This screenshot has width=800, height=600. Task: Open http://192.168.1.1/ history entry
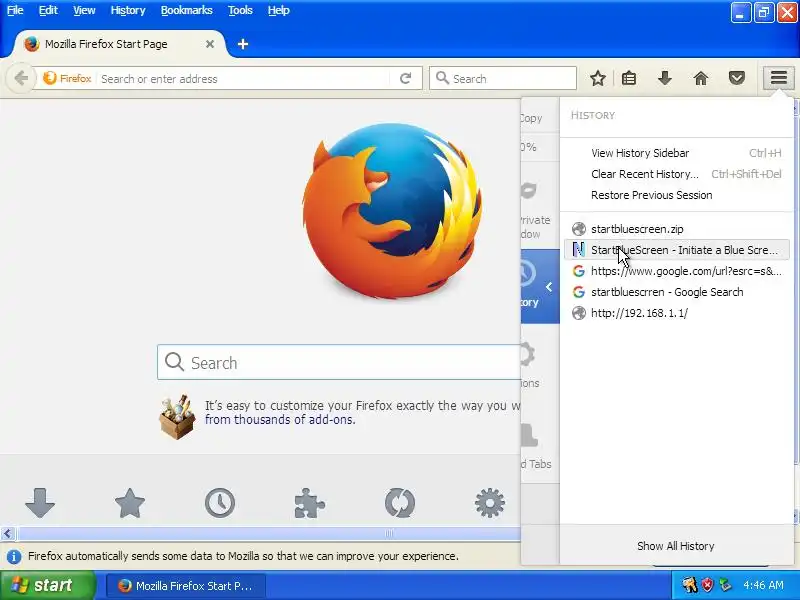(677, 313)
